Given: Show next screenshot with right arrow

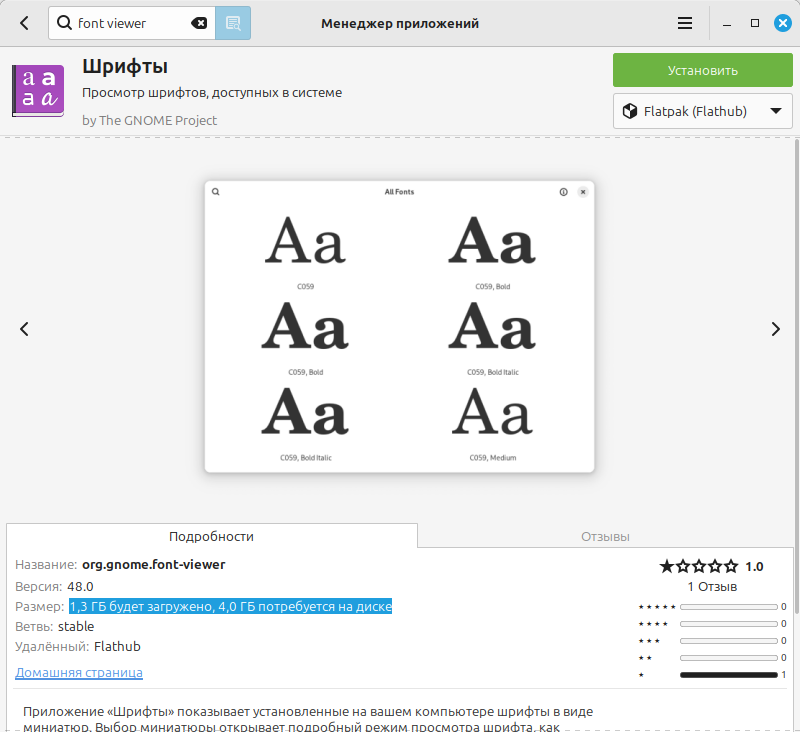Looking at the screenshot, I should click(x=775, y=329).
